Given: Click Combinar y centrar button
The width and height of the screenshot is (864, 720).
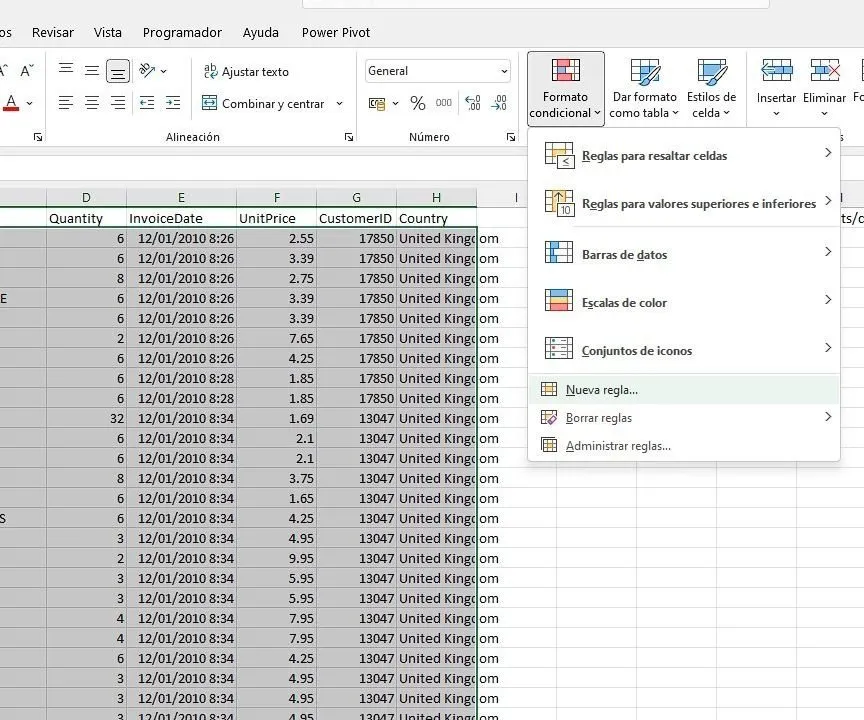Looking at the screenshot, I should point(263,103).
